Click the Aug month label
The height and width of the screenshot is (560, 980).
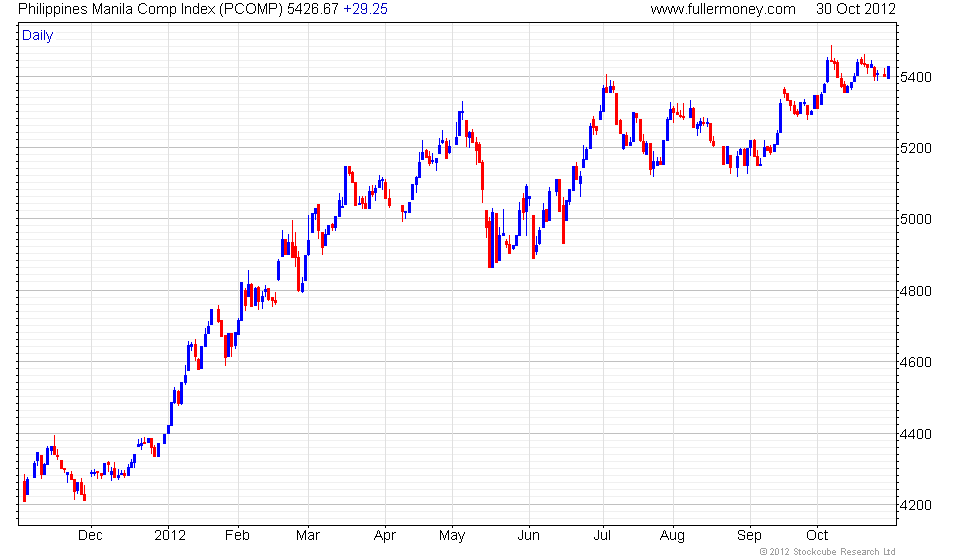click(672, 536)
